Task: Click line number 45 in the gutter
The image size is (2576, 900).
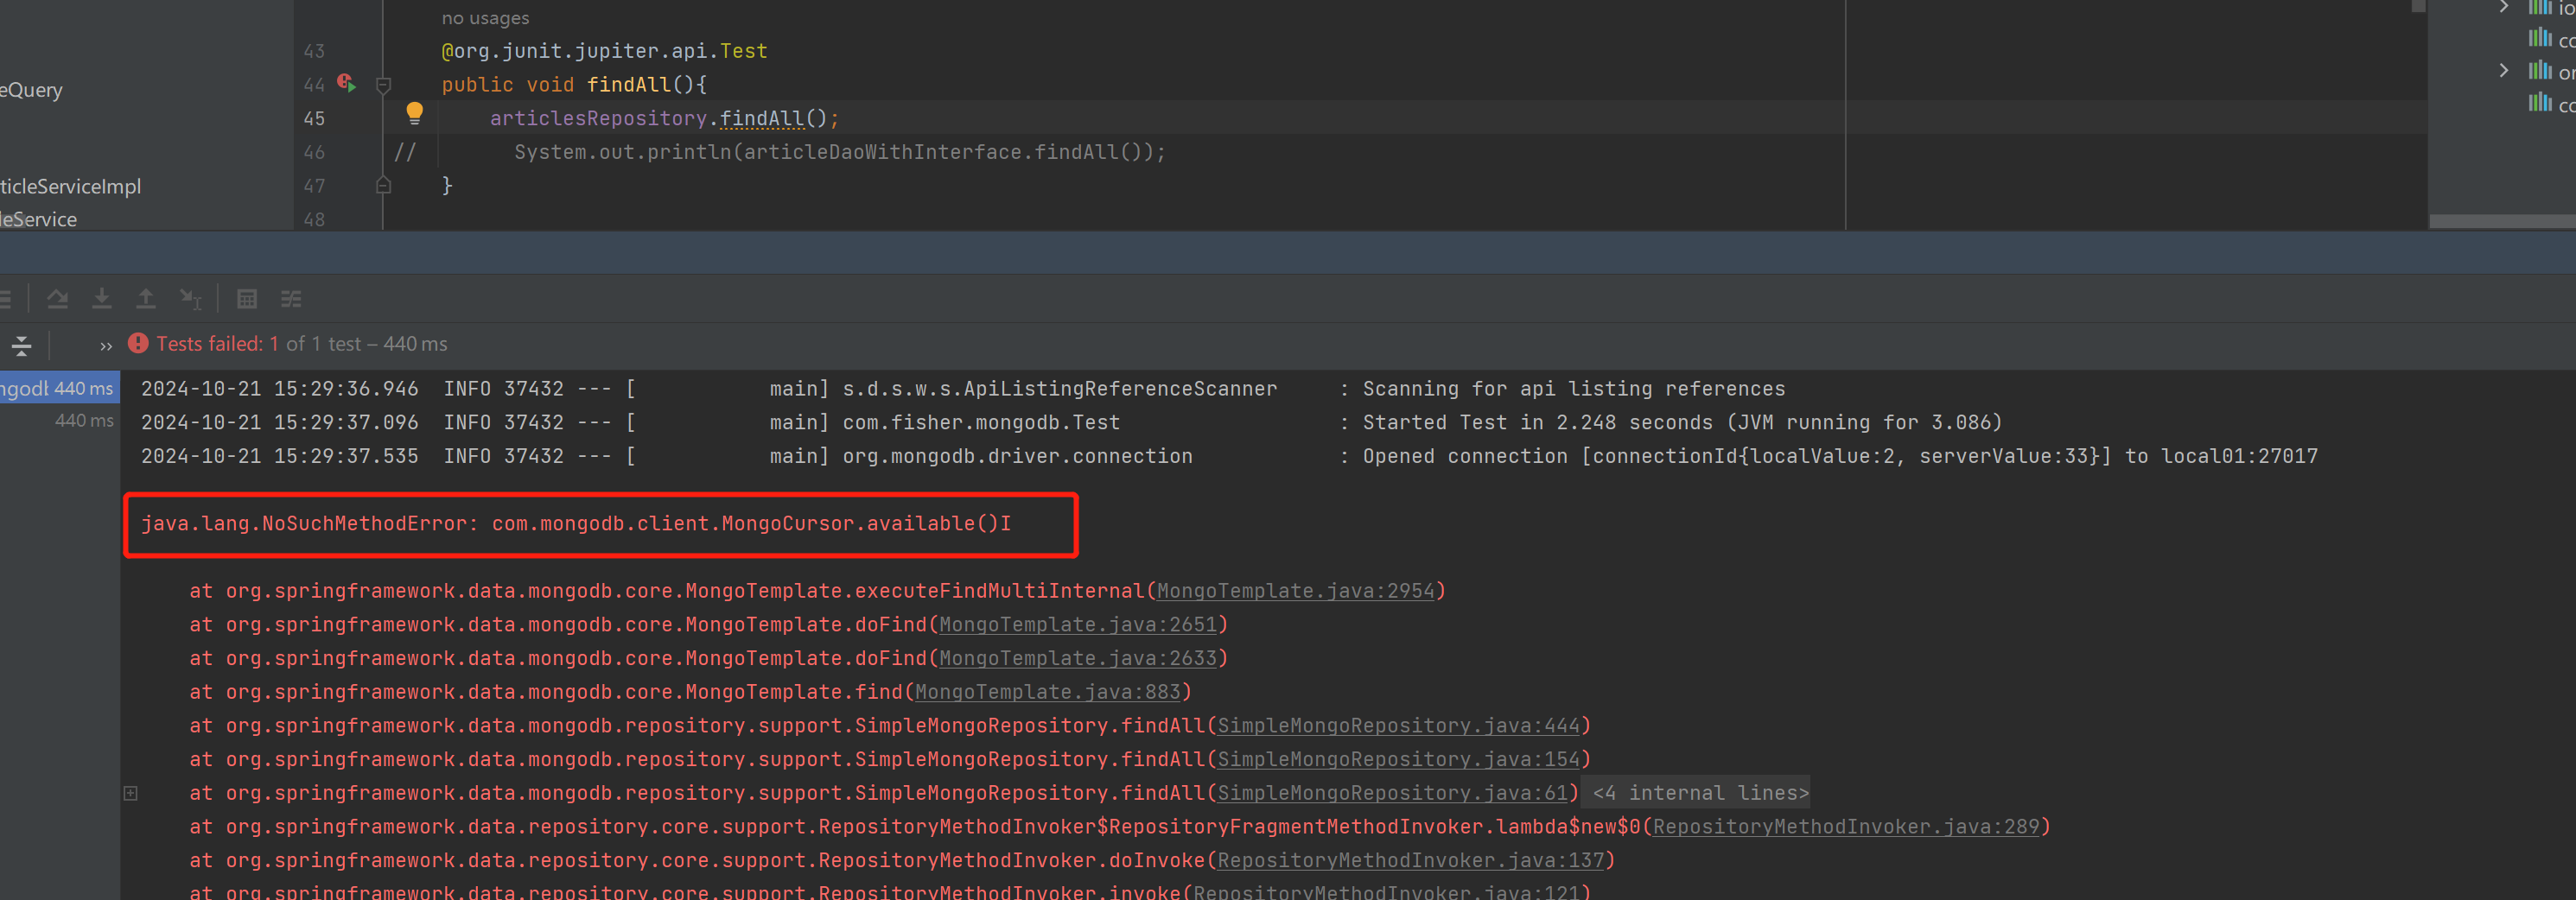Action: click(x=314, y=118)
